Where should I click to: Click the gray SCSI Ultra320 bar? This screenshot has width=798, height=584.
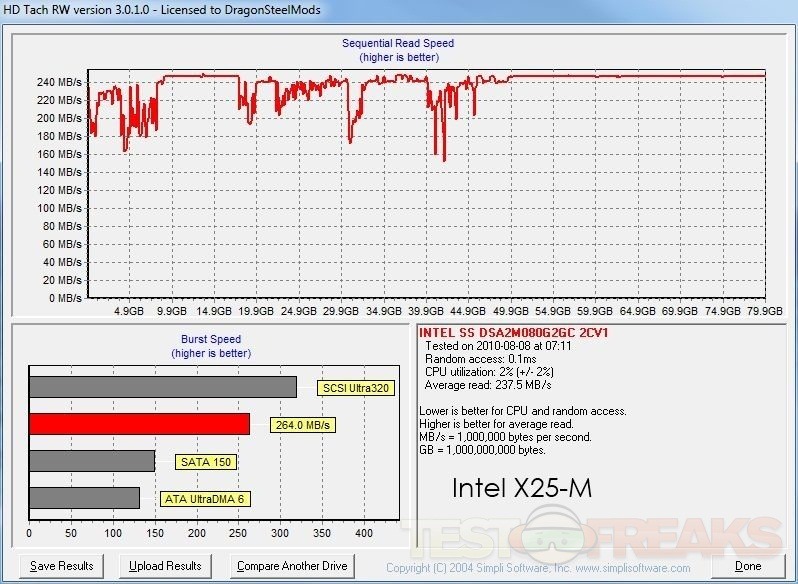[x=162, y=387]
